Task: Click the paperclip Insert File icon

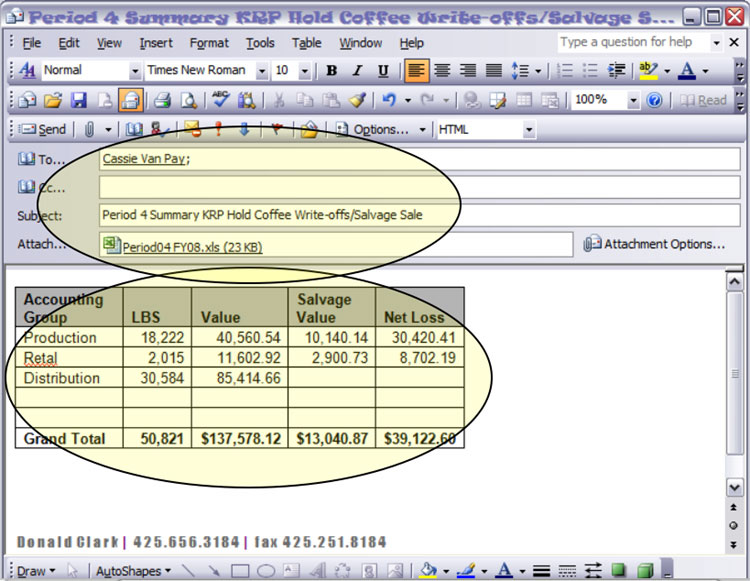Action: tap(89, 130)
